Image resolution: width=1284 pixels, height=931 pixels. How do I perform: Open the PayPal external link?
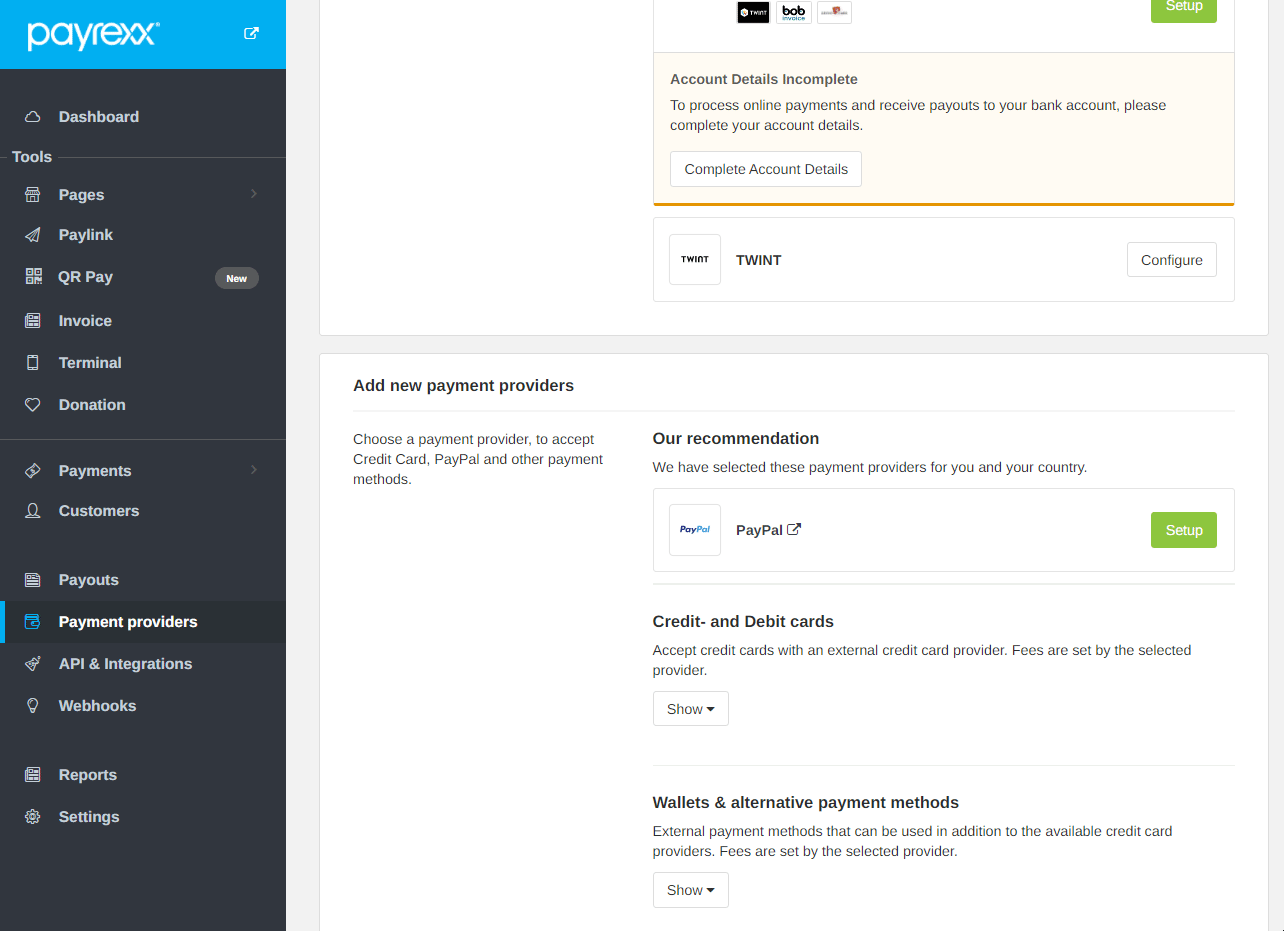[794, 530]
